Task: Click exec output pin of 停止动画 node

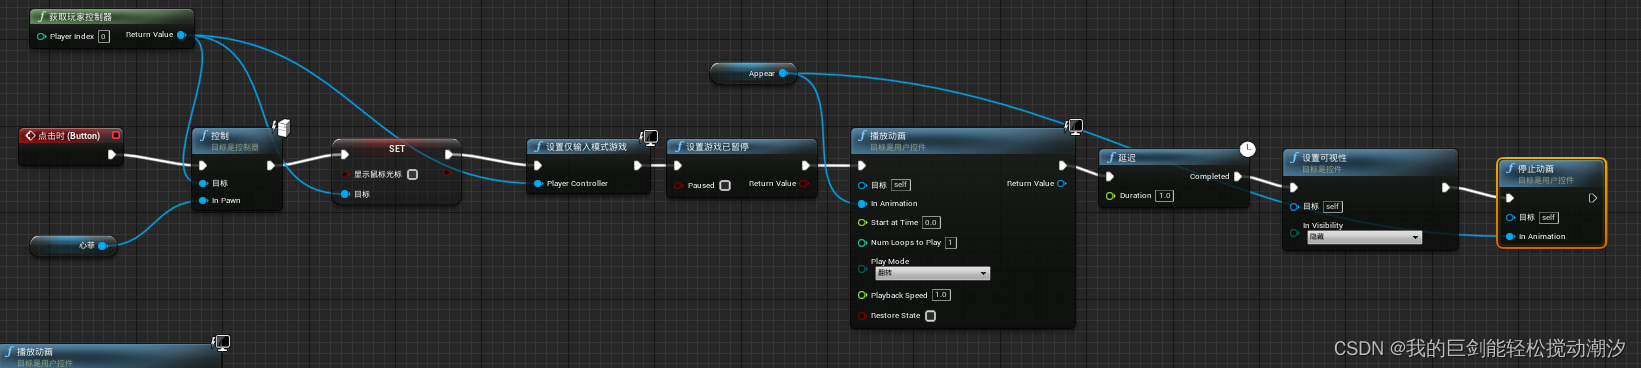Action: (1593, 198)
